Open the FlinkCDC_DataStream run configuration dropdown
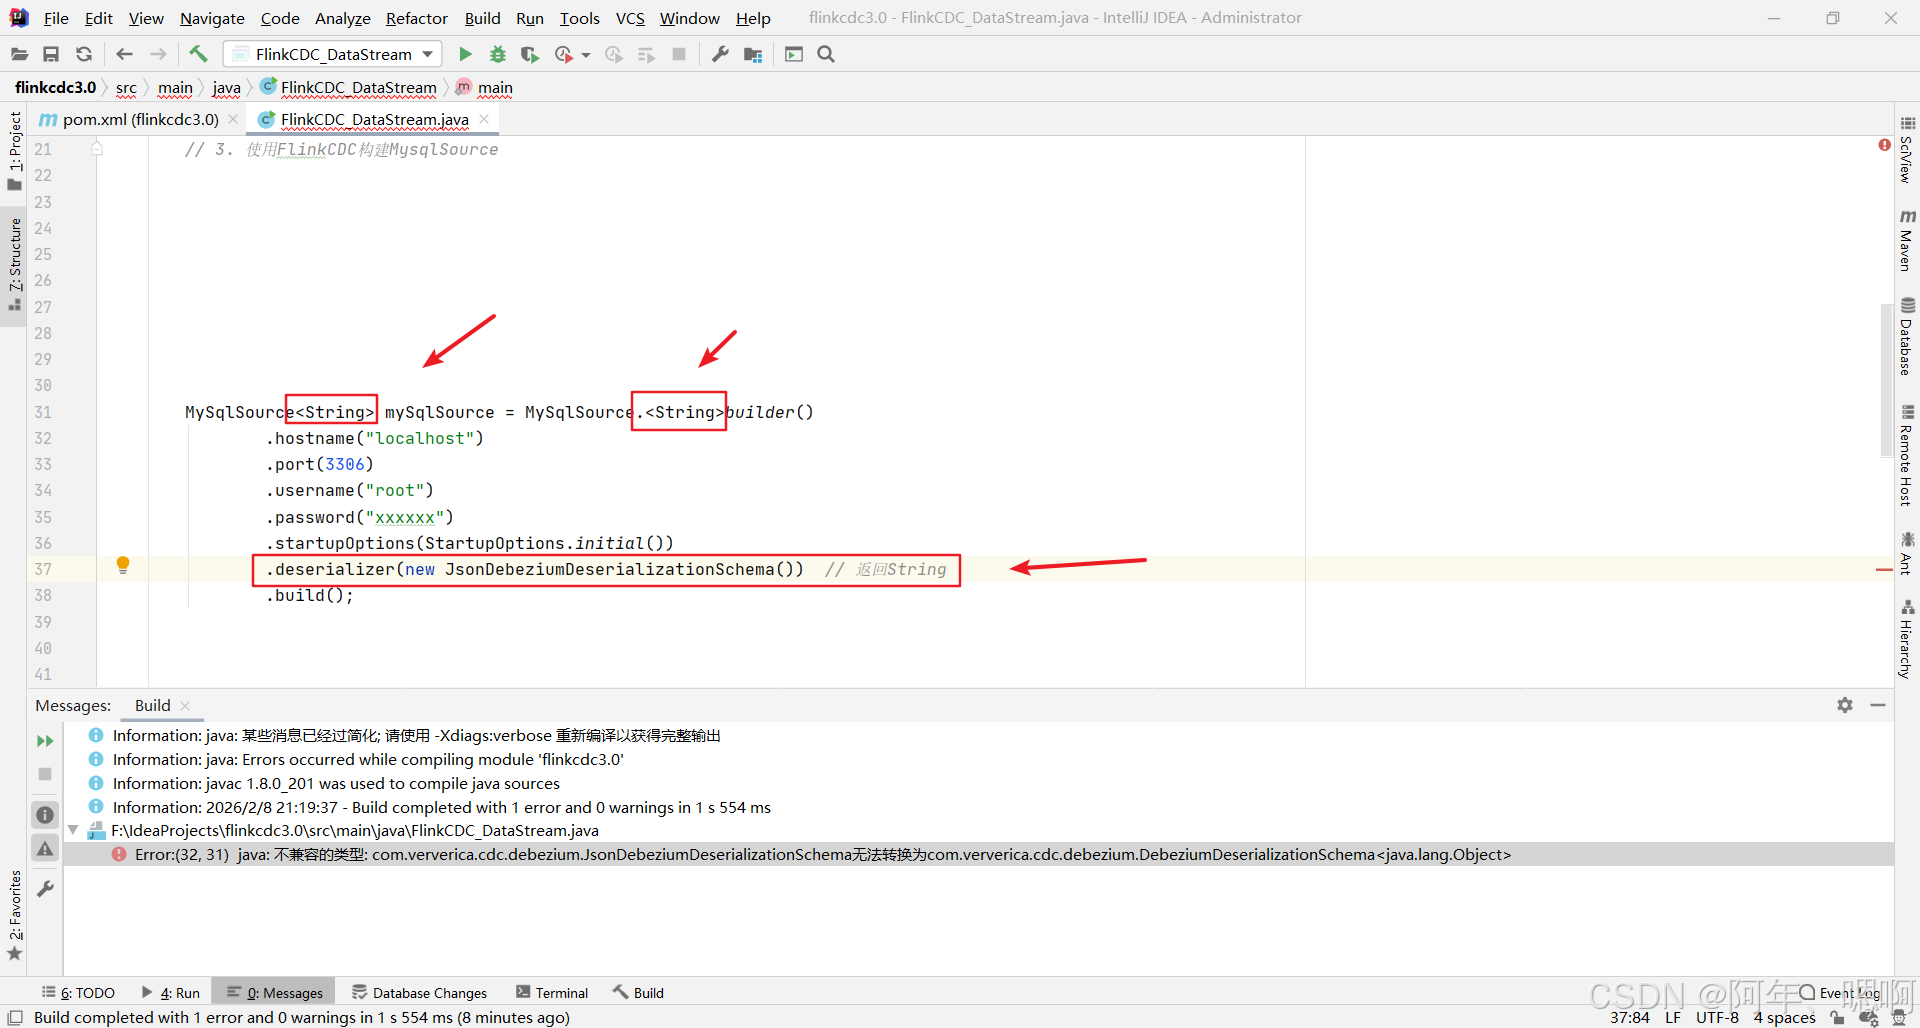 tap(333, 54)
